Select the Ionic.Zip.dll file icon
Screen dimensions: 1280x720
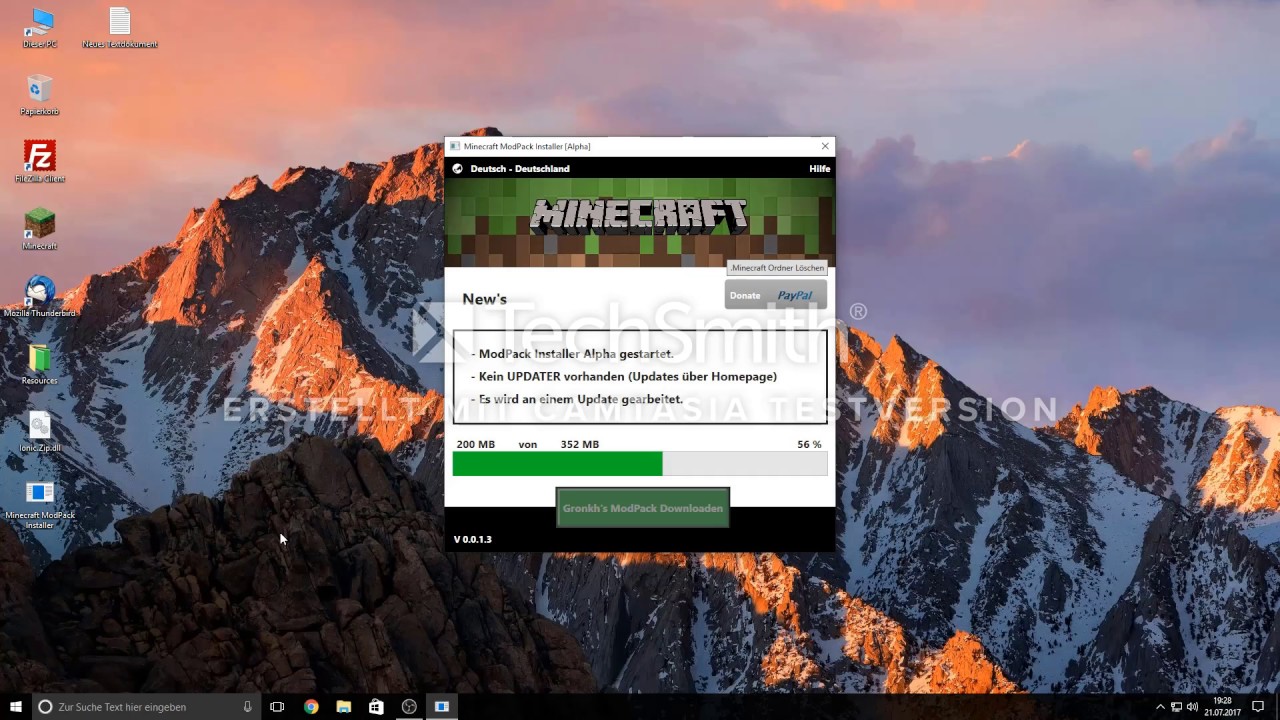40,430
